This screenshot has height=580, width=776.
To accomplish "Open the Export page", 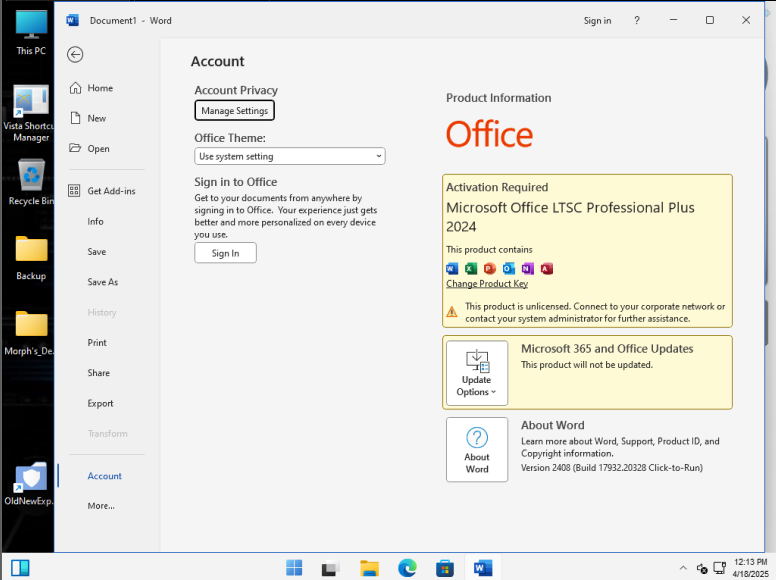I will pyautogui.click(x=100, y=403).
